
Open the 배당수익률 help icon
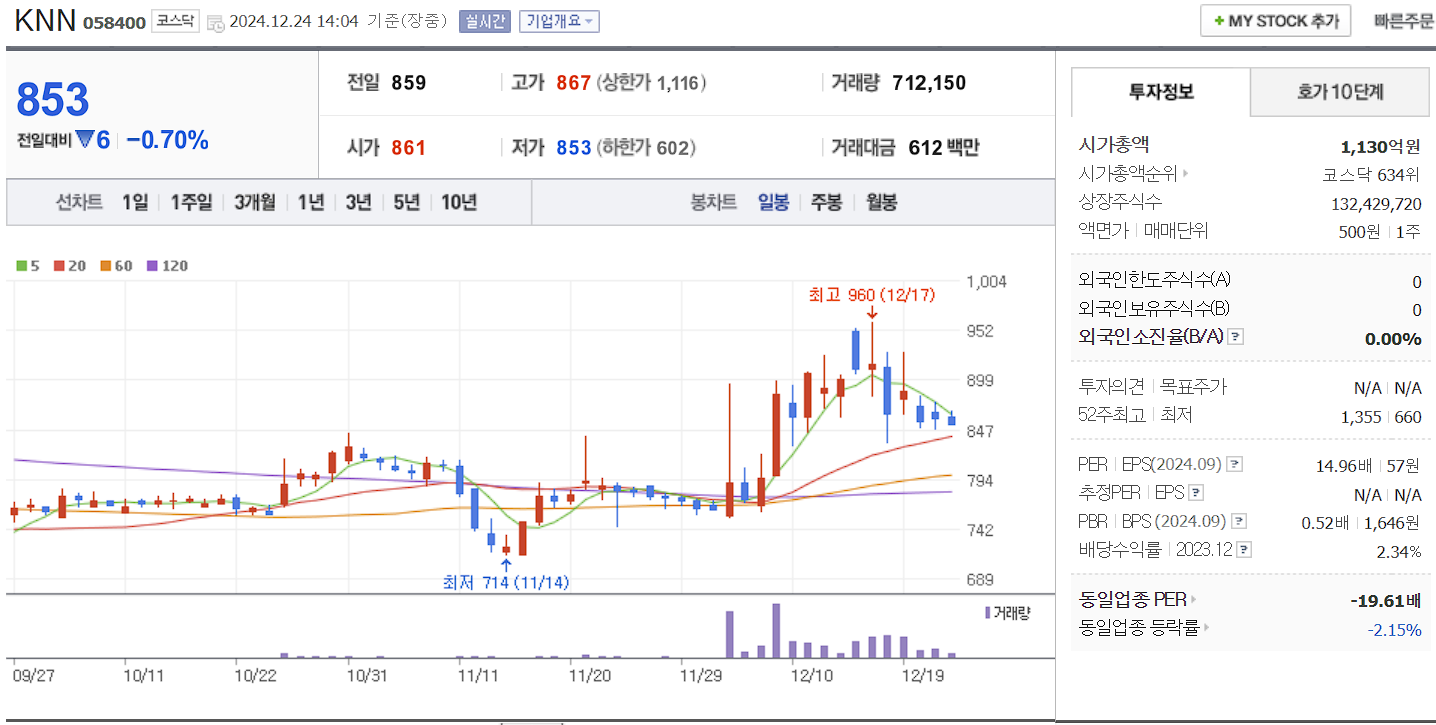(1243, 549)
